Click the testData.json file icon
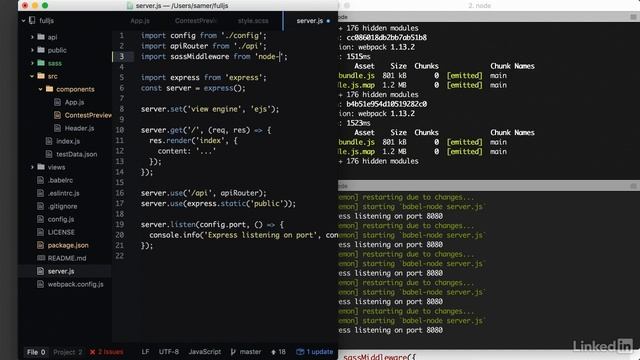Screen dimensions: 640x360 pos(49,154)
